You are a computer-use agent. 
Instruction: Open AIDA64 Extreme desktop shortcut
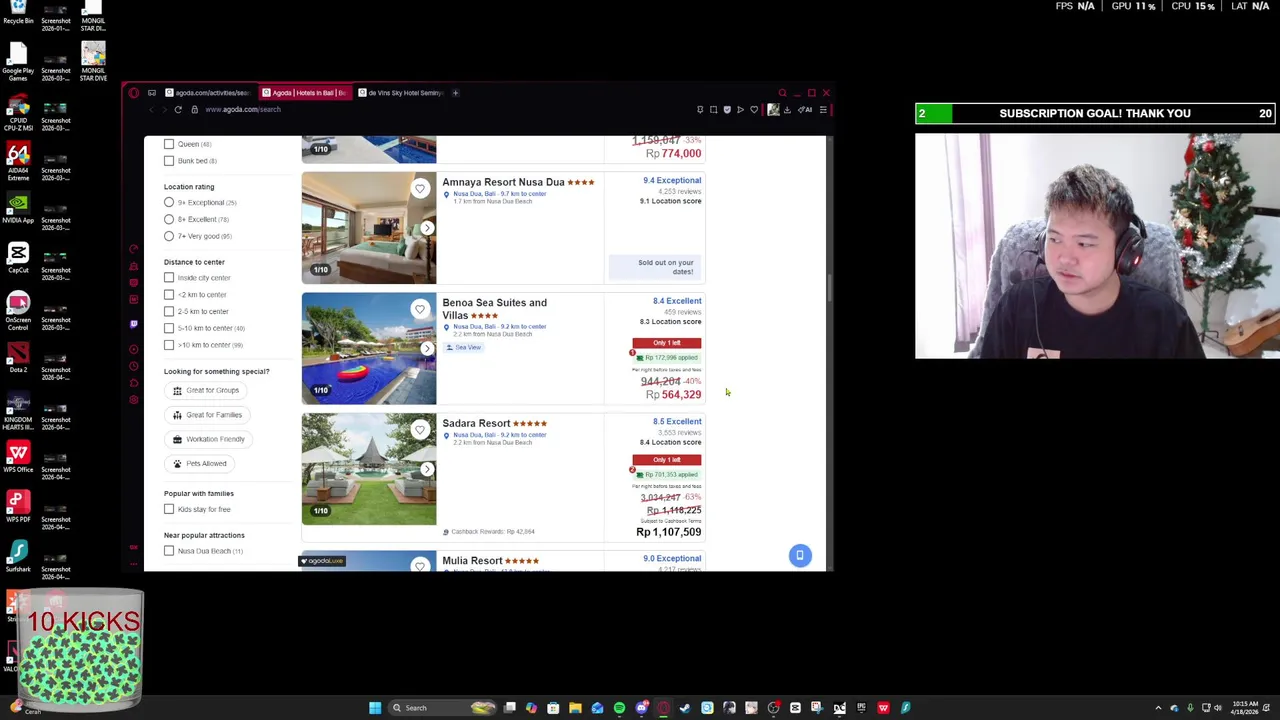[x=18, y=160]
